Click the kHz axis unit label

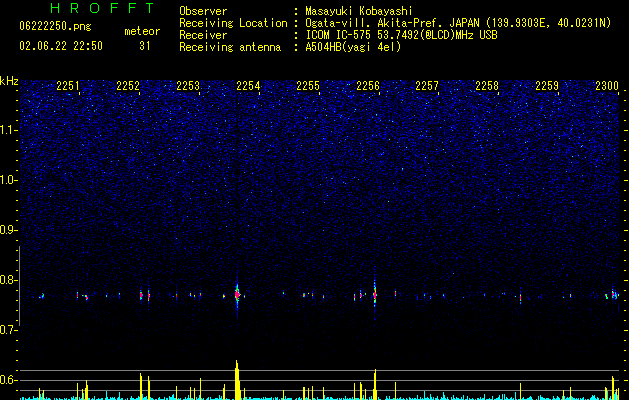[x=9, y=81]
